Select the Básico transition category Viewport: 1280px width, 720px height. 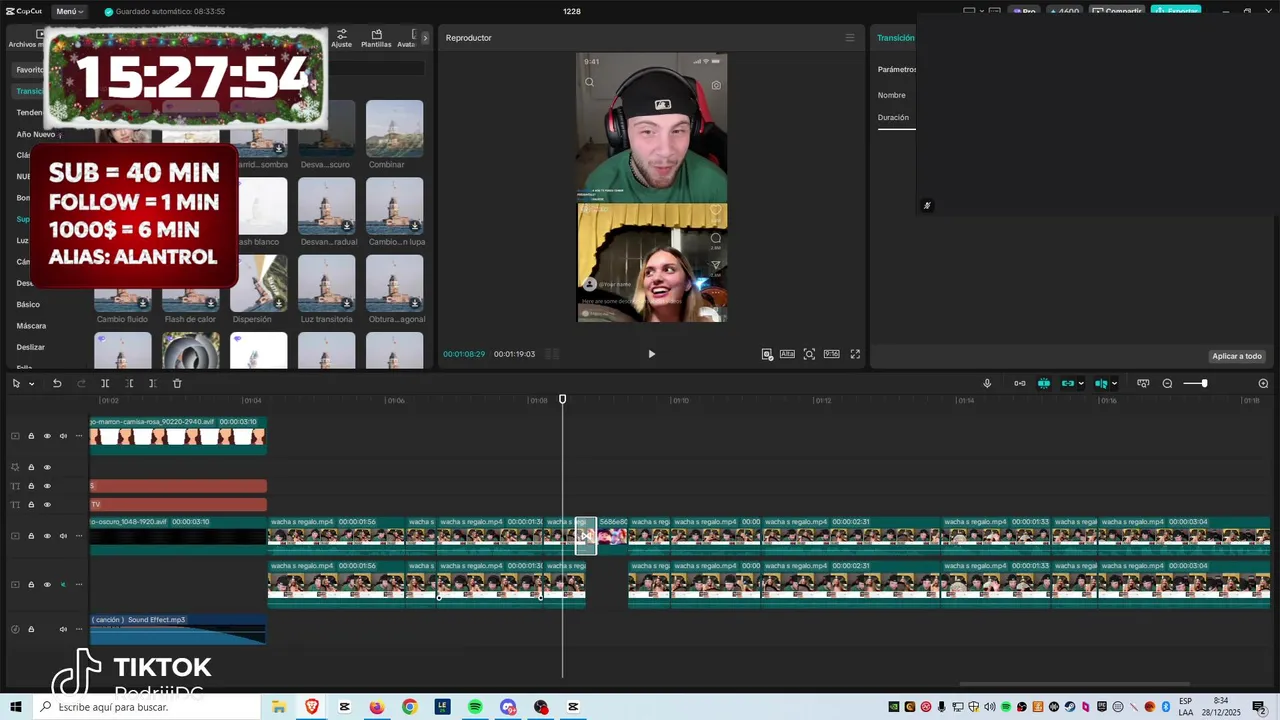(28, 304)
